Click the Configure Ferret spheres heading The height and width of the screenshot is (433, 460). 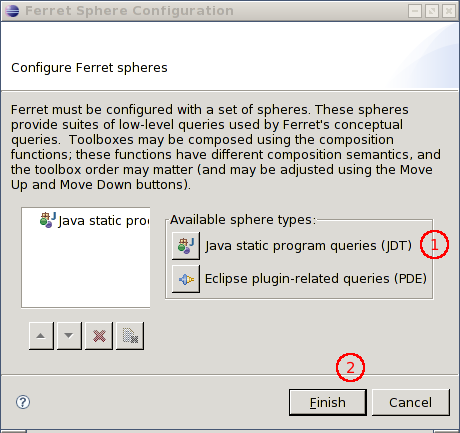point(89,68)
